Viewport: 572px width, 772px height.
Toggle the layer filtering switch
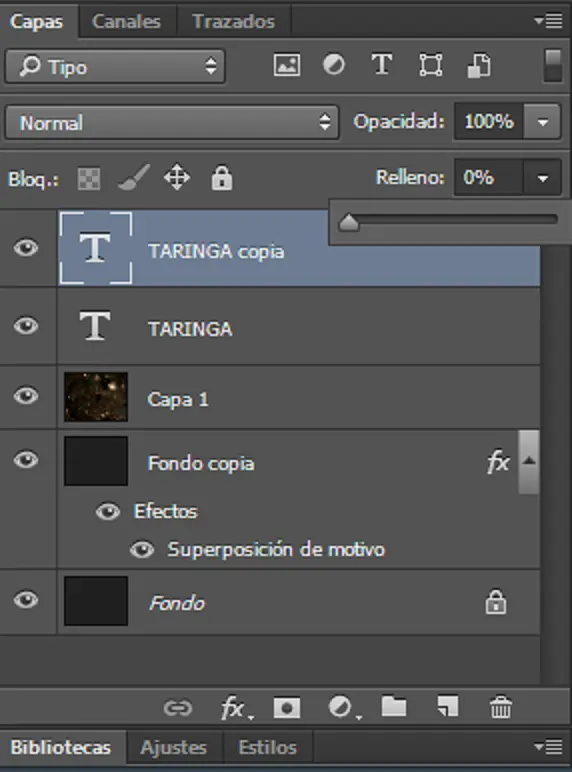(553, 65)
